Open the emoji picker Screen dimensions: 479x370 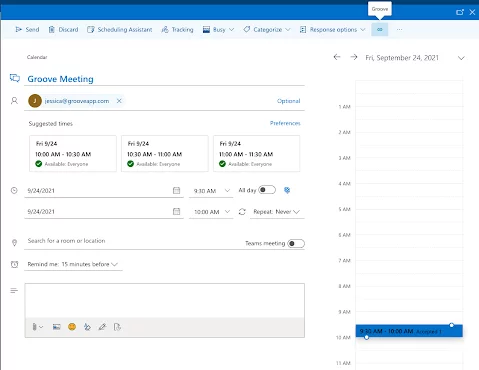72,327
